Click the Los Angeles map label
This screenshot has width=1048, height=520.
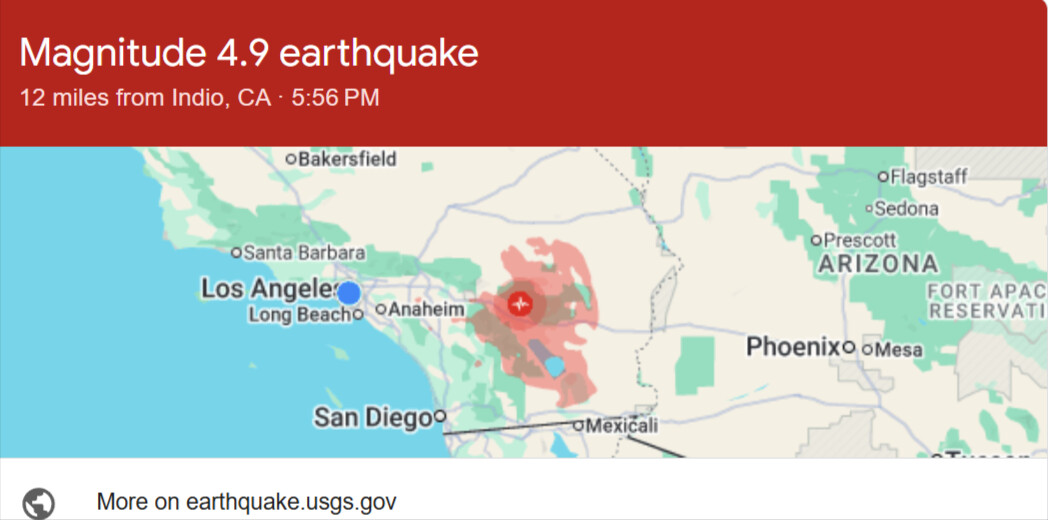(268, 289)
